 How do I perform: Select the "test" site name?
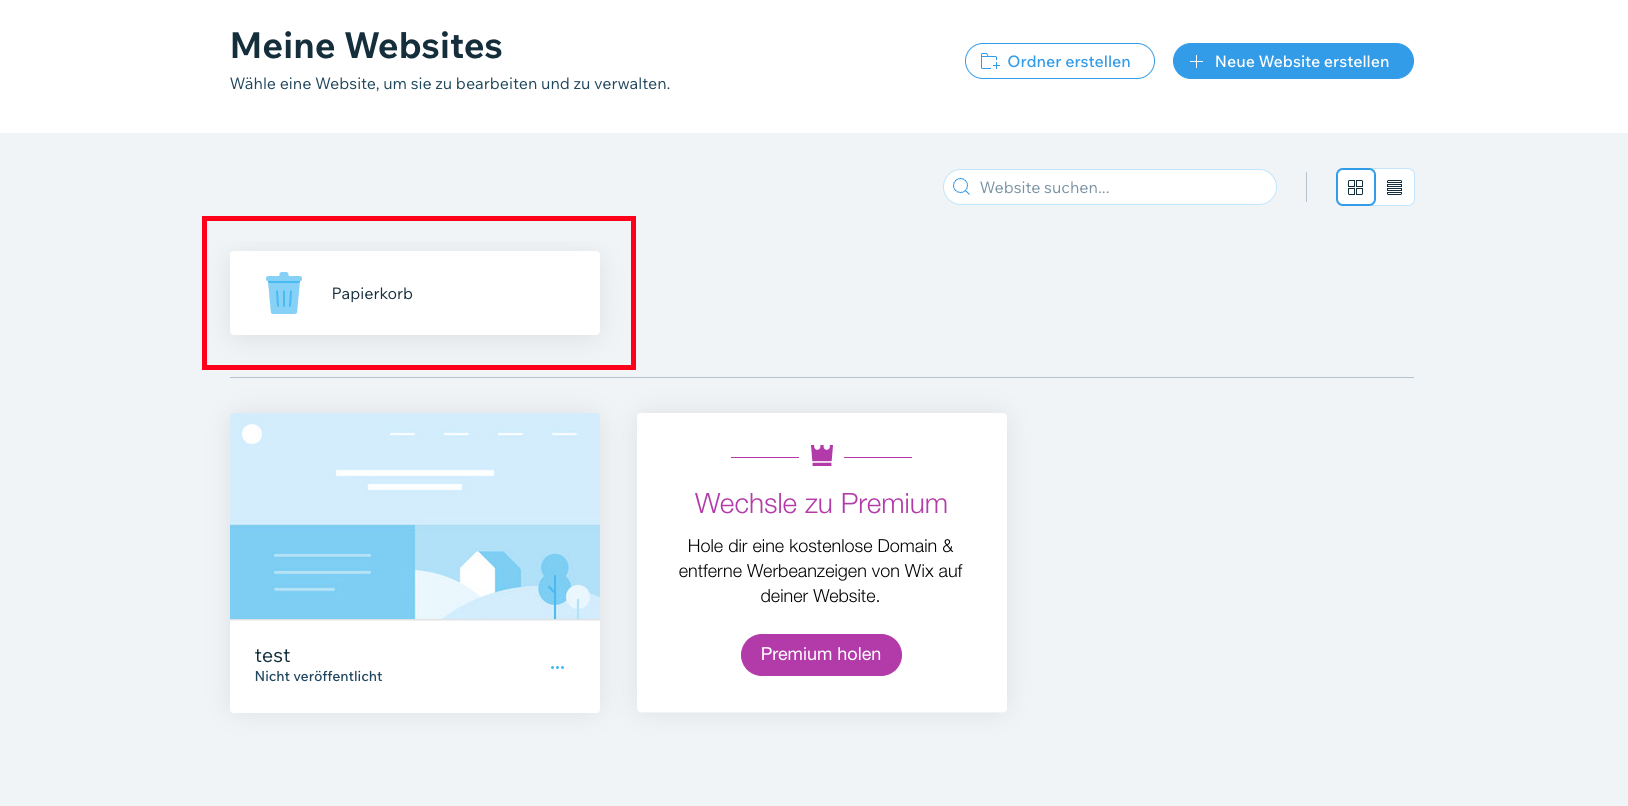click(272, 656)
